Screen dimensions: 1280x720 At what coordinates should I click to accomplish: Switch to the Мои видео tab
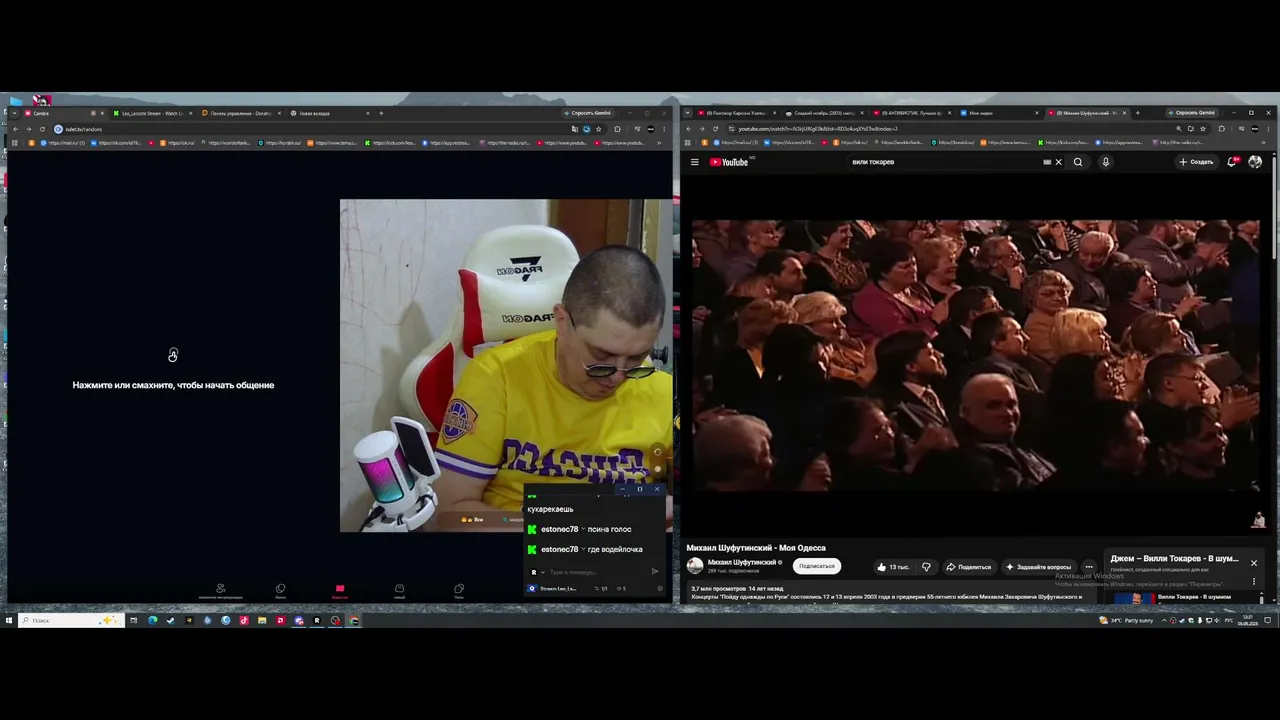pyautogui.click(x=1000, y=113)
